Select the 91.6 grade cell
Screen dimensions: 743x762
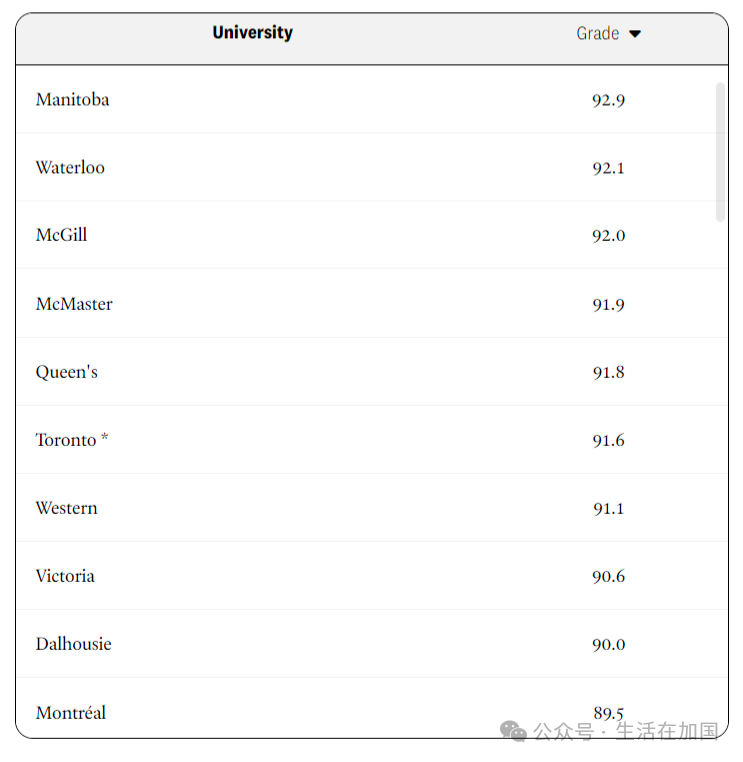[608, 441]
